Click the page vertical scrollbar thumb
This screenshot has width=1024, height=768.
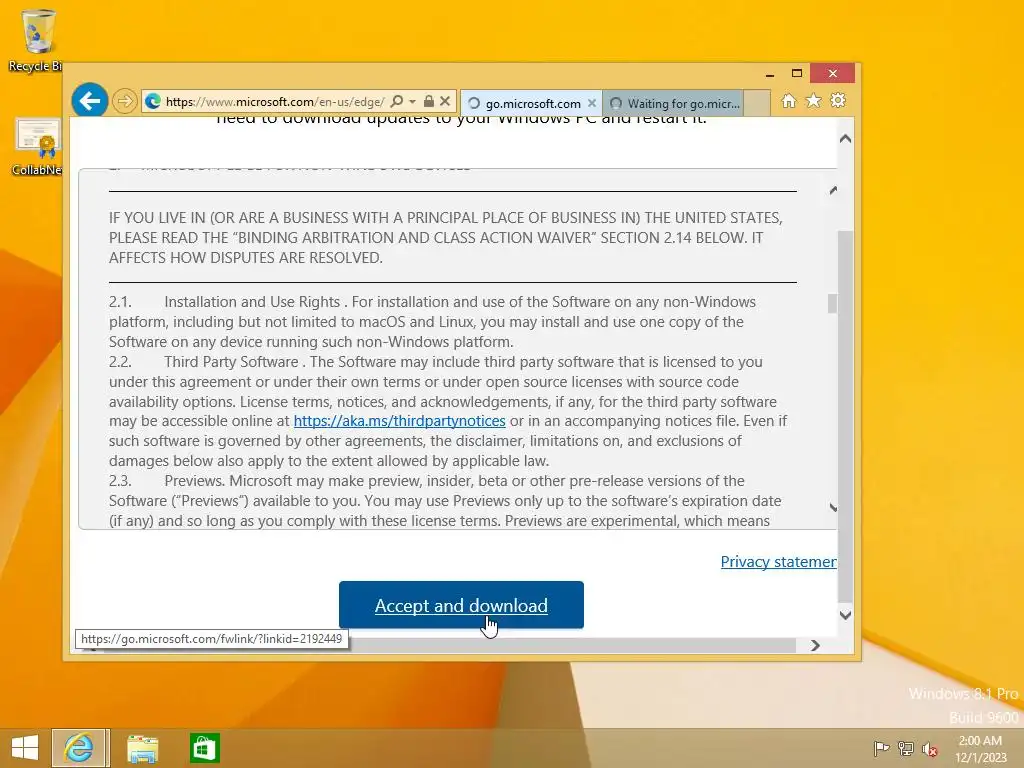pos(845,416)
